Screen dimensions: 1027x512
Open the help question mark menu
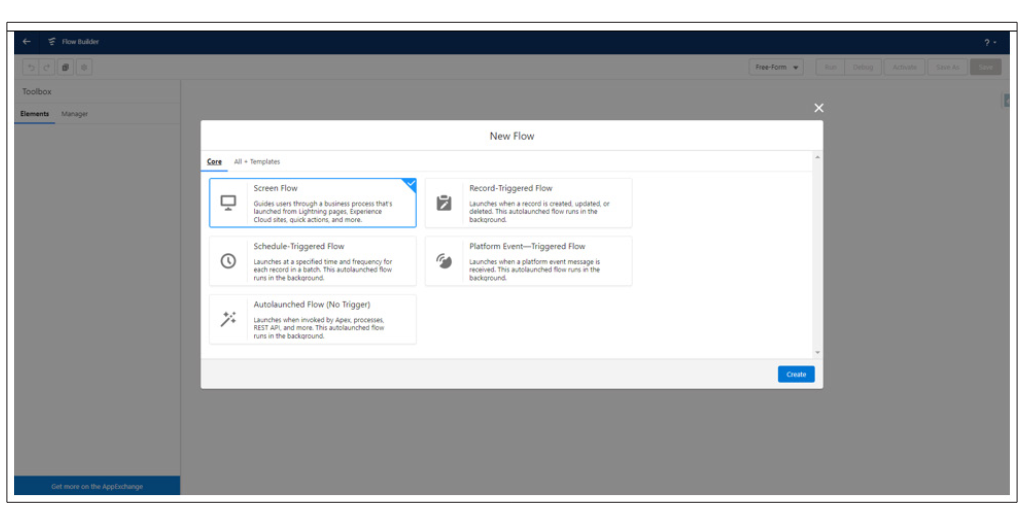(989, 43)
